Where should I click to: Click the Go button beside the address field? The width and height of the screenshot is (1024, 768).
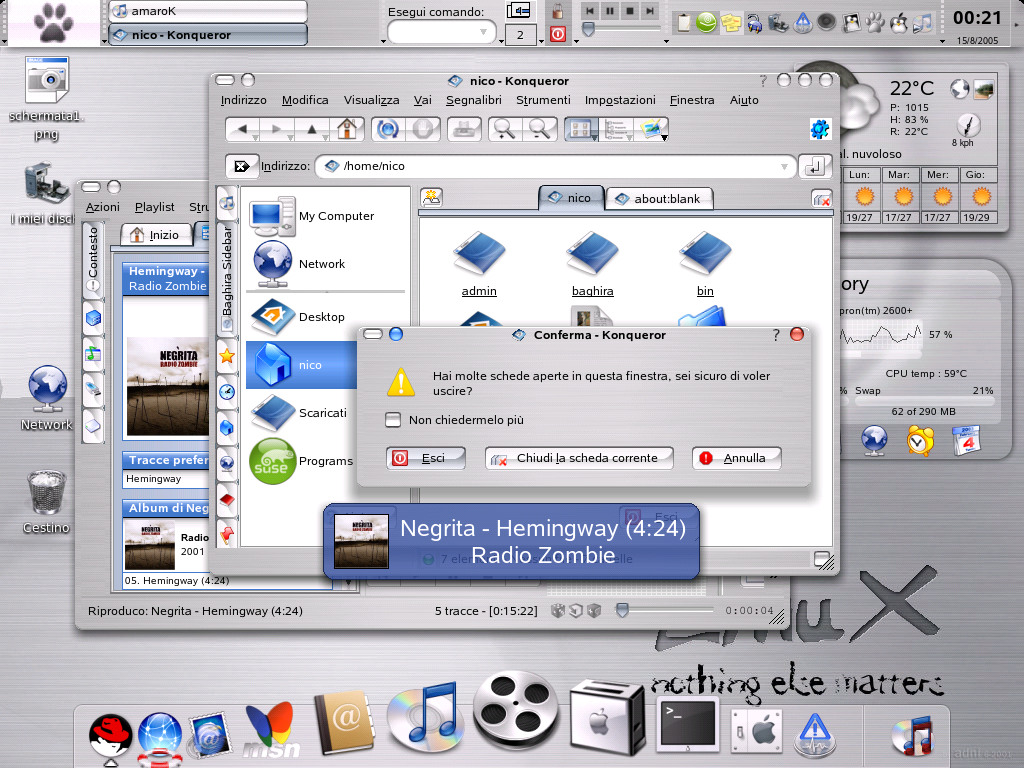tap(815, 167)
